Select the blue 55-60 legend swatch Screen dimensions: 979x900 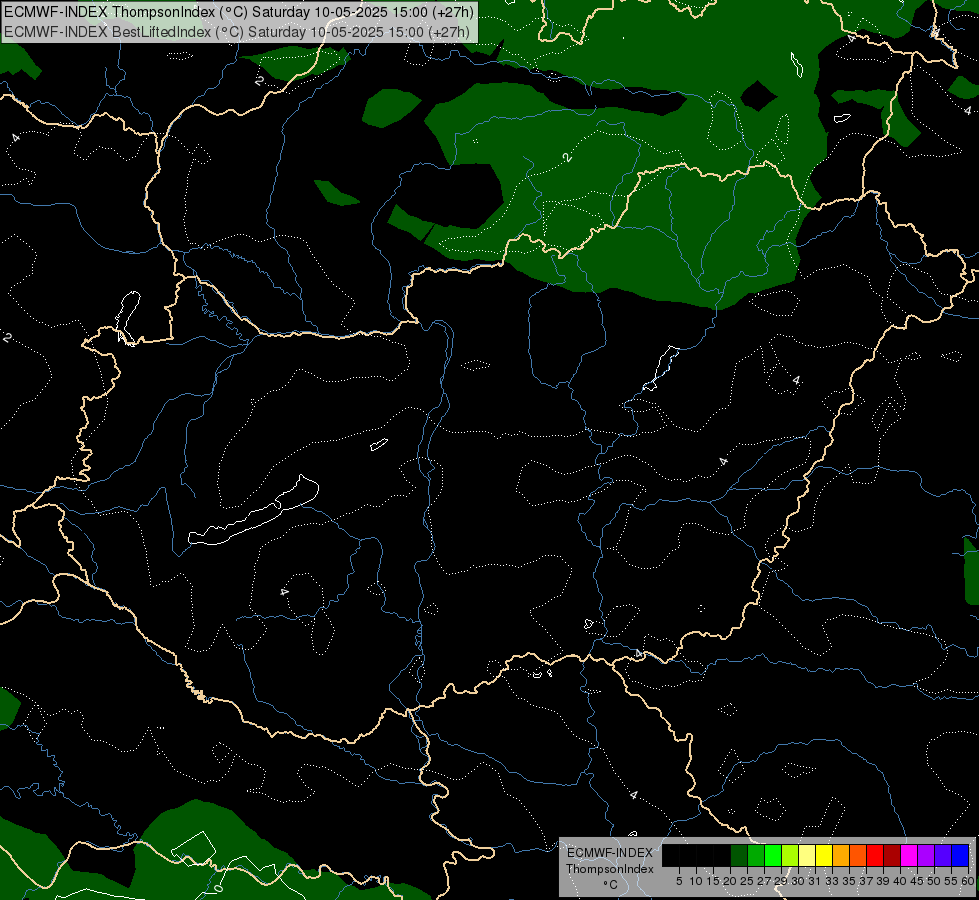pyautogui.click(x=960, y=855)
